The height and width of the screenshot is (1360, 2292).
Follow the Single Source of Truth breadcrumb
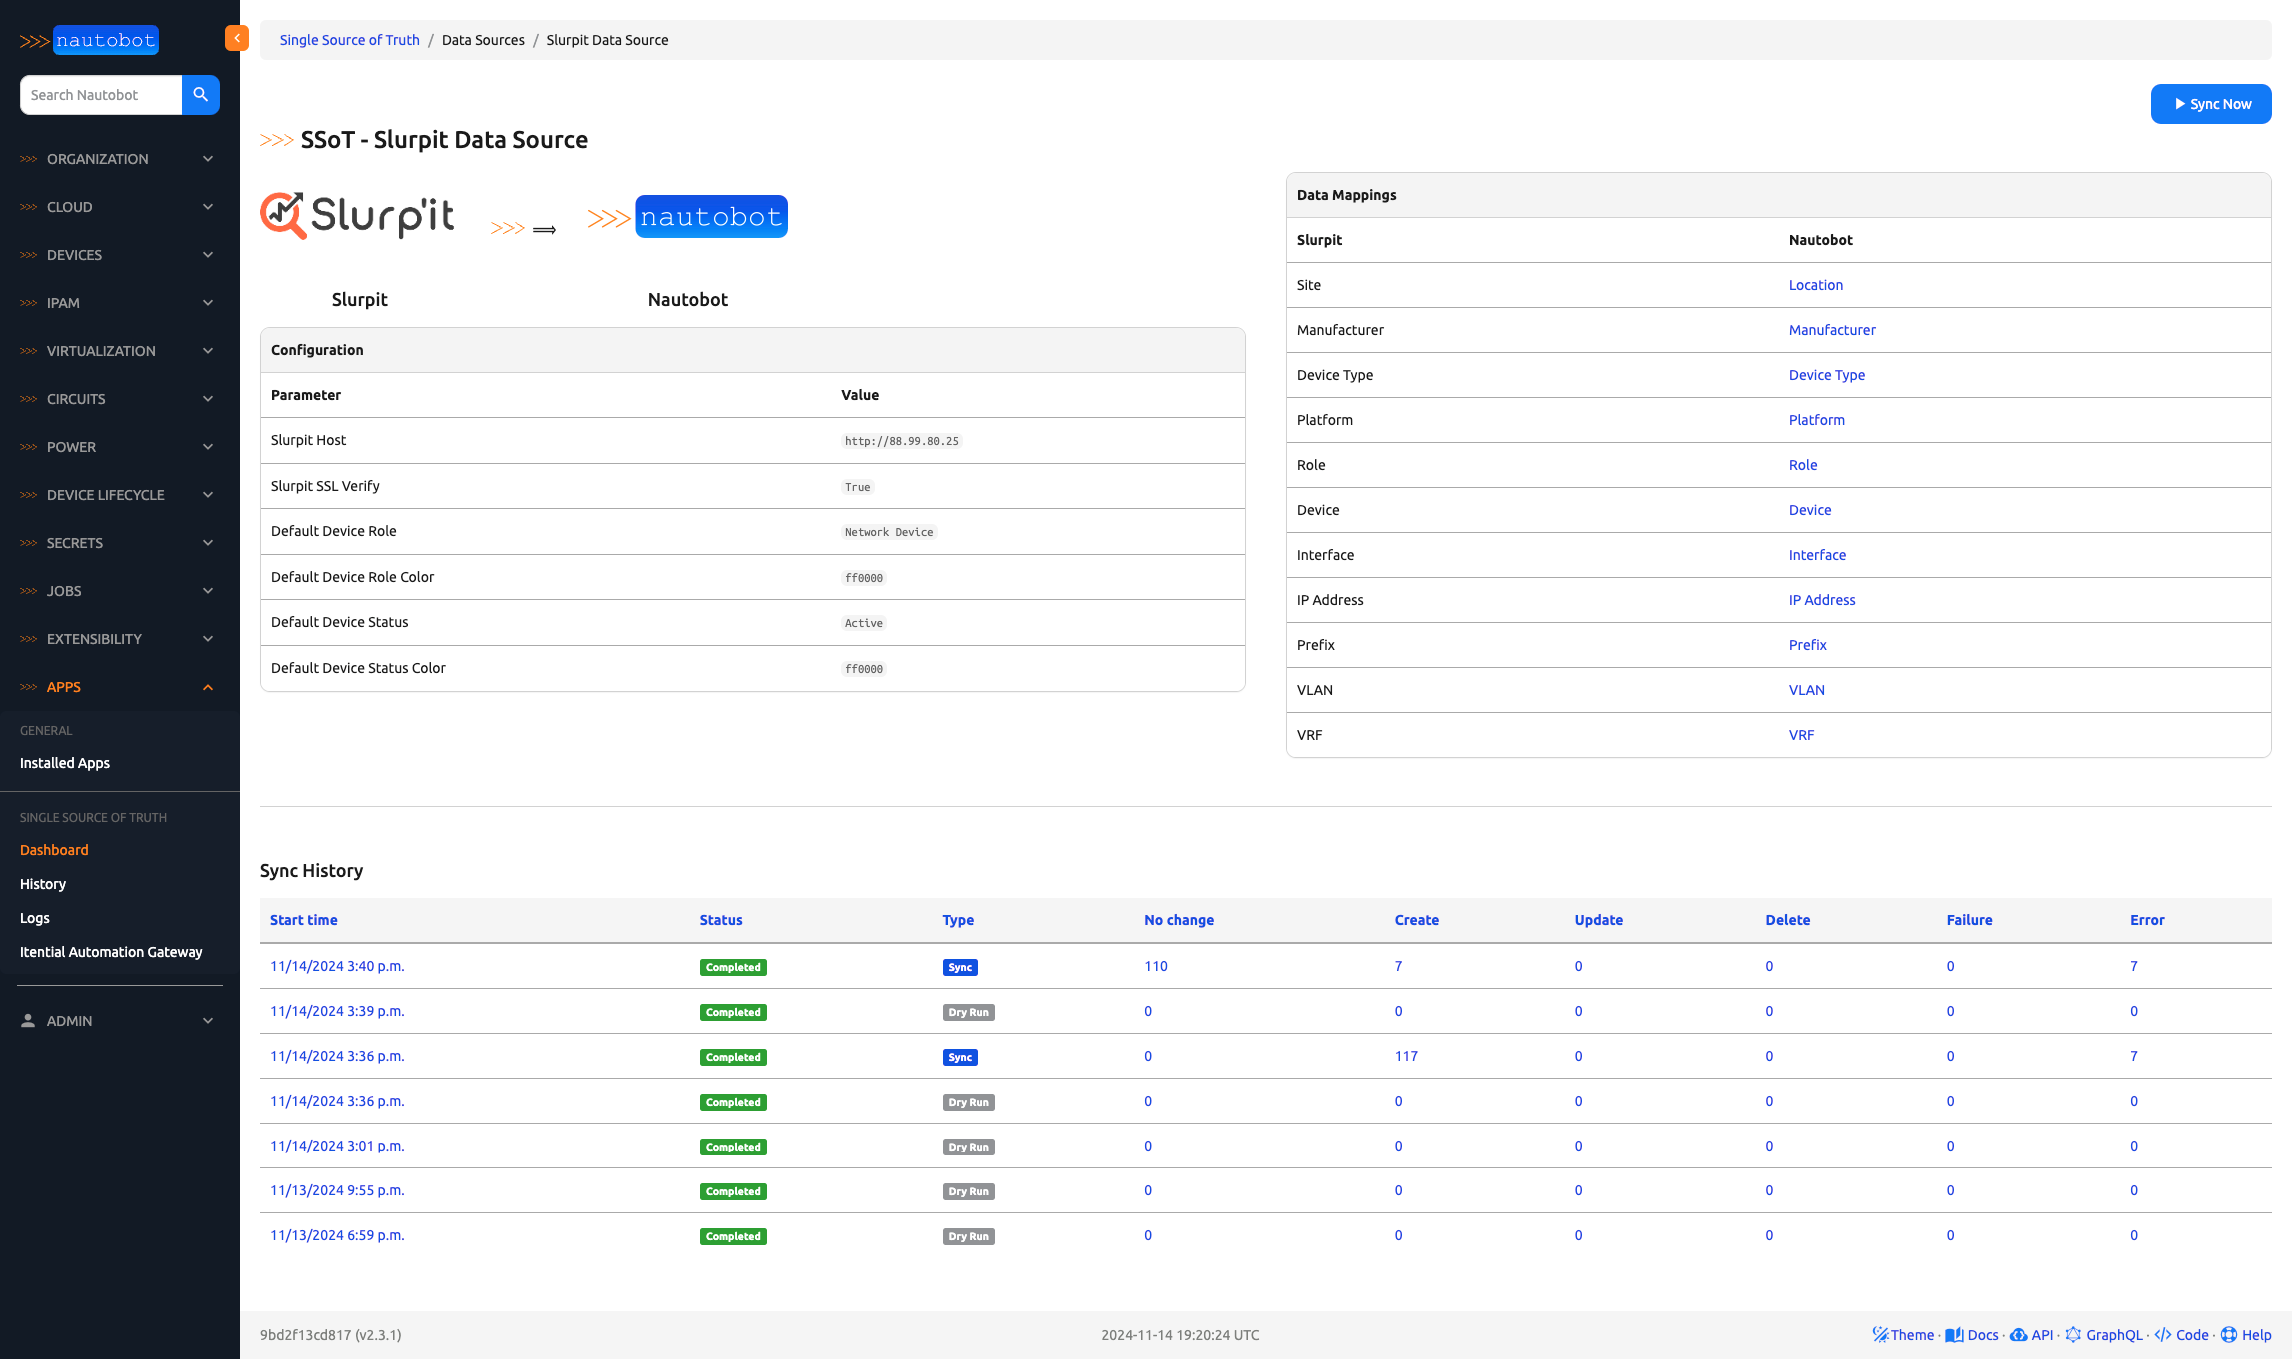coord(349,40)
